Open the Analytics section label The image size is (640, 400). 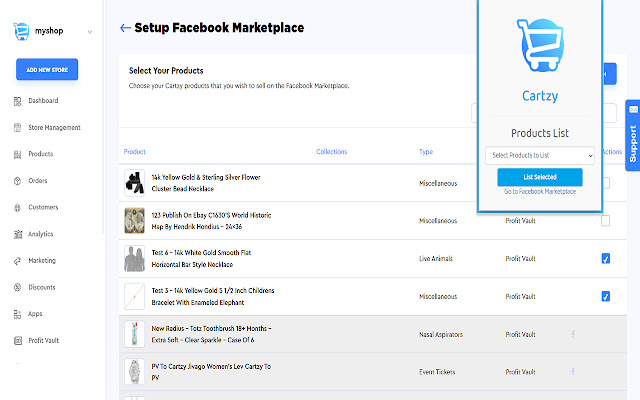tap(41, 234)
